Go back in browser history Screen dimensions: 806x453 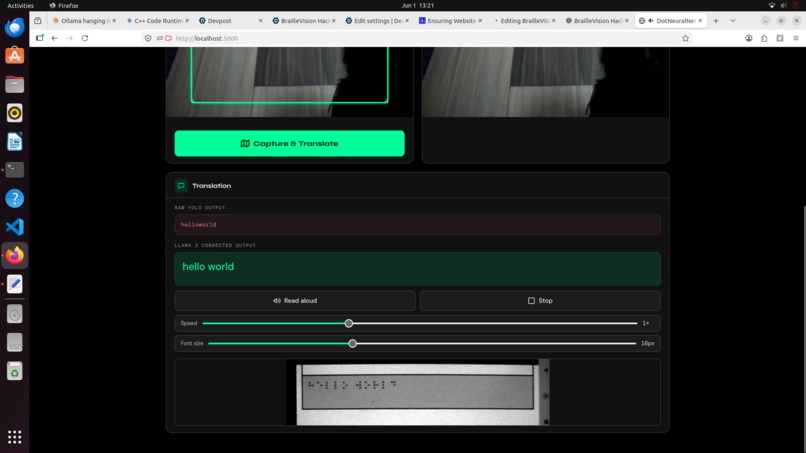(x=54, y=38)
